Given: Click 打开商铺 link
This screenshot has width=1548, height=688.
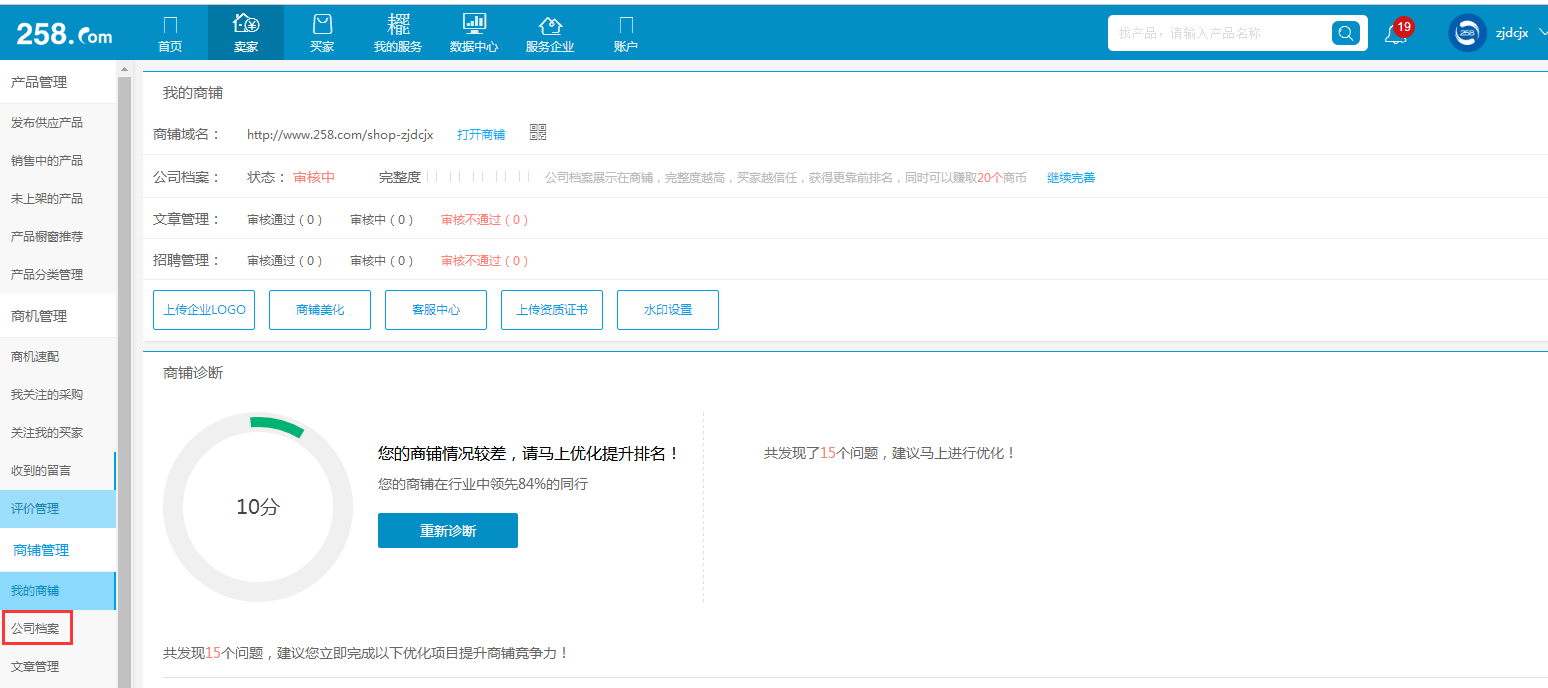Looking at the screenshot, I should click(481, 134).
